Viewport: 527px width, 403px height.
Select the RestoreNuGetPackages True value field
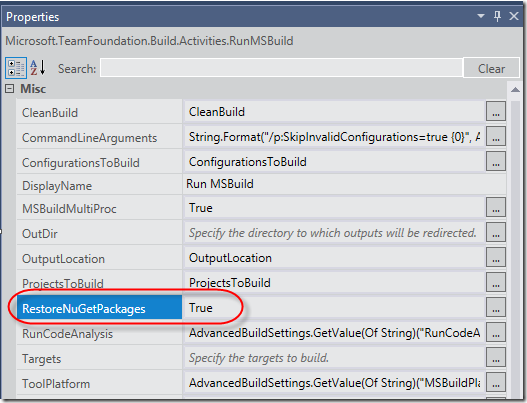(334, 307)
